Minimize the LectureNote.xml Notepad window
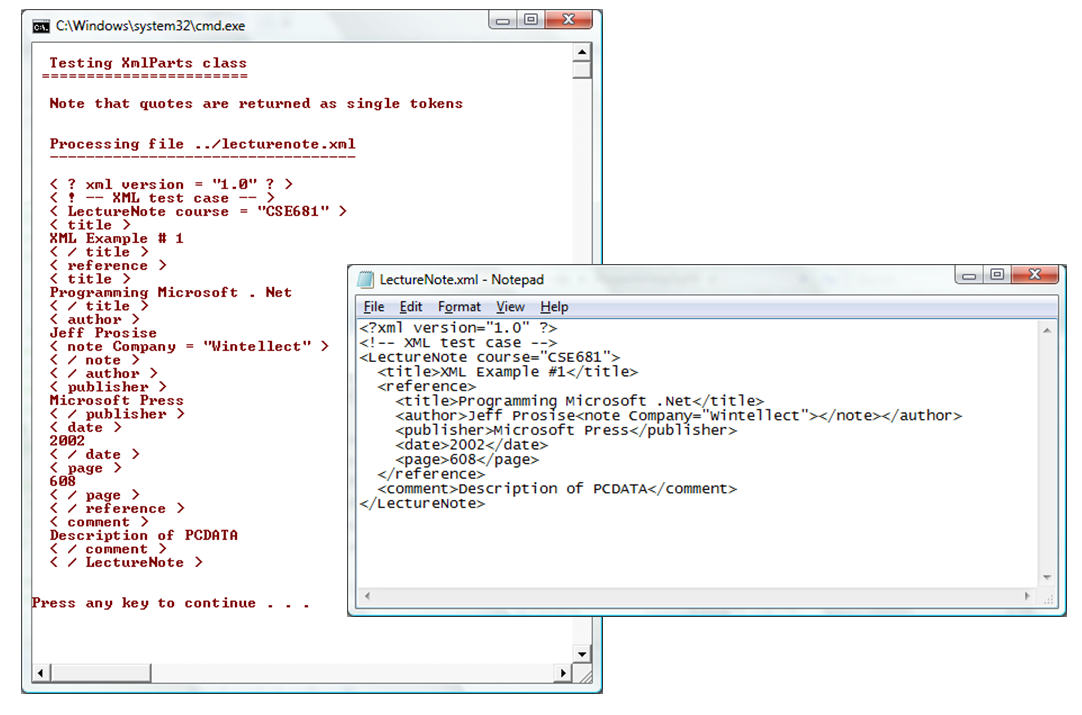The height and width of the screenshot is (715, 1082). [970, 275]
